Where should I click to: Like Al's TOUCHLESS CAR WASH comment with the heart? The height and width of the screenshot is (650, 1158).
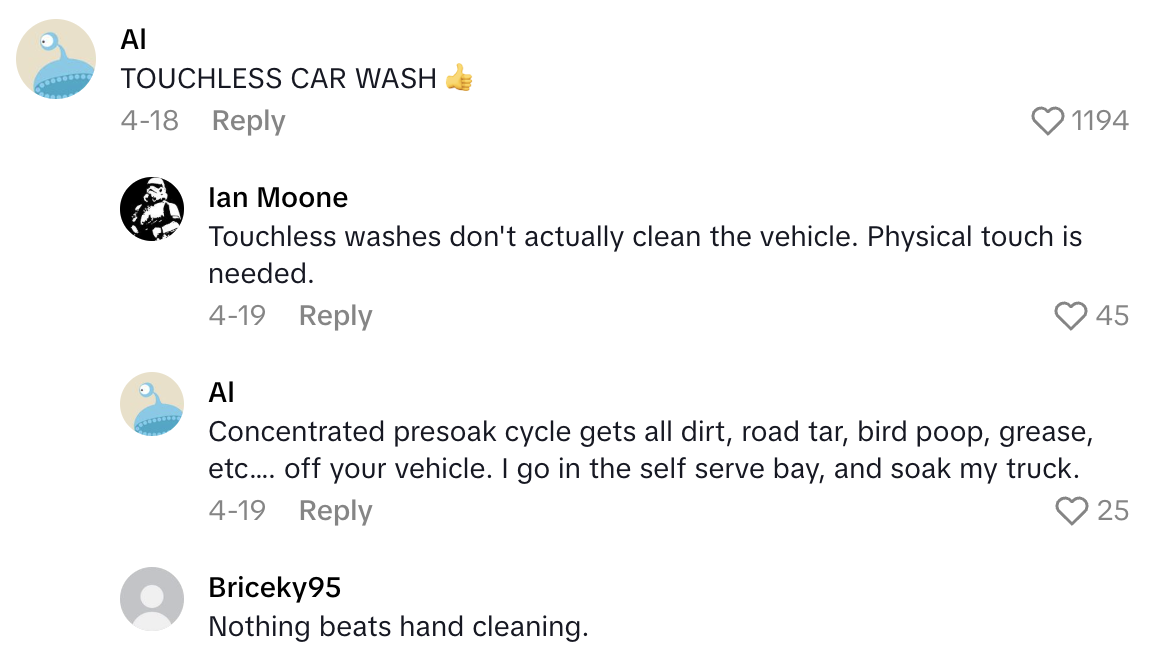point(1047,122)
